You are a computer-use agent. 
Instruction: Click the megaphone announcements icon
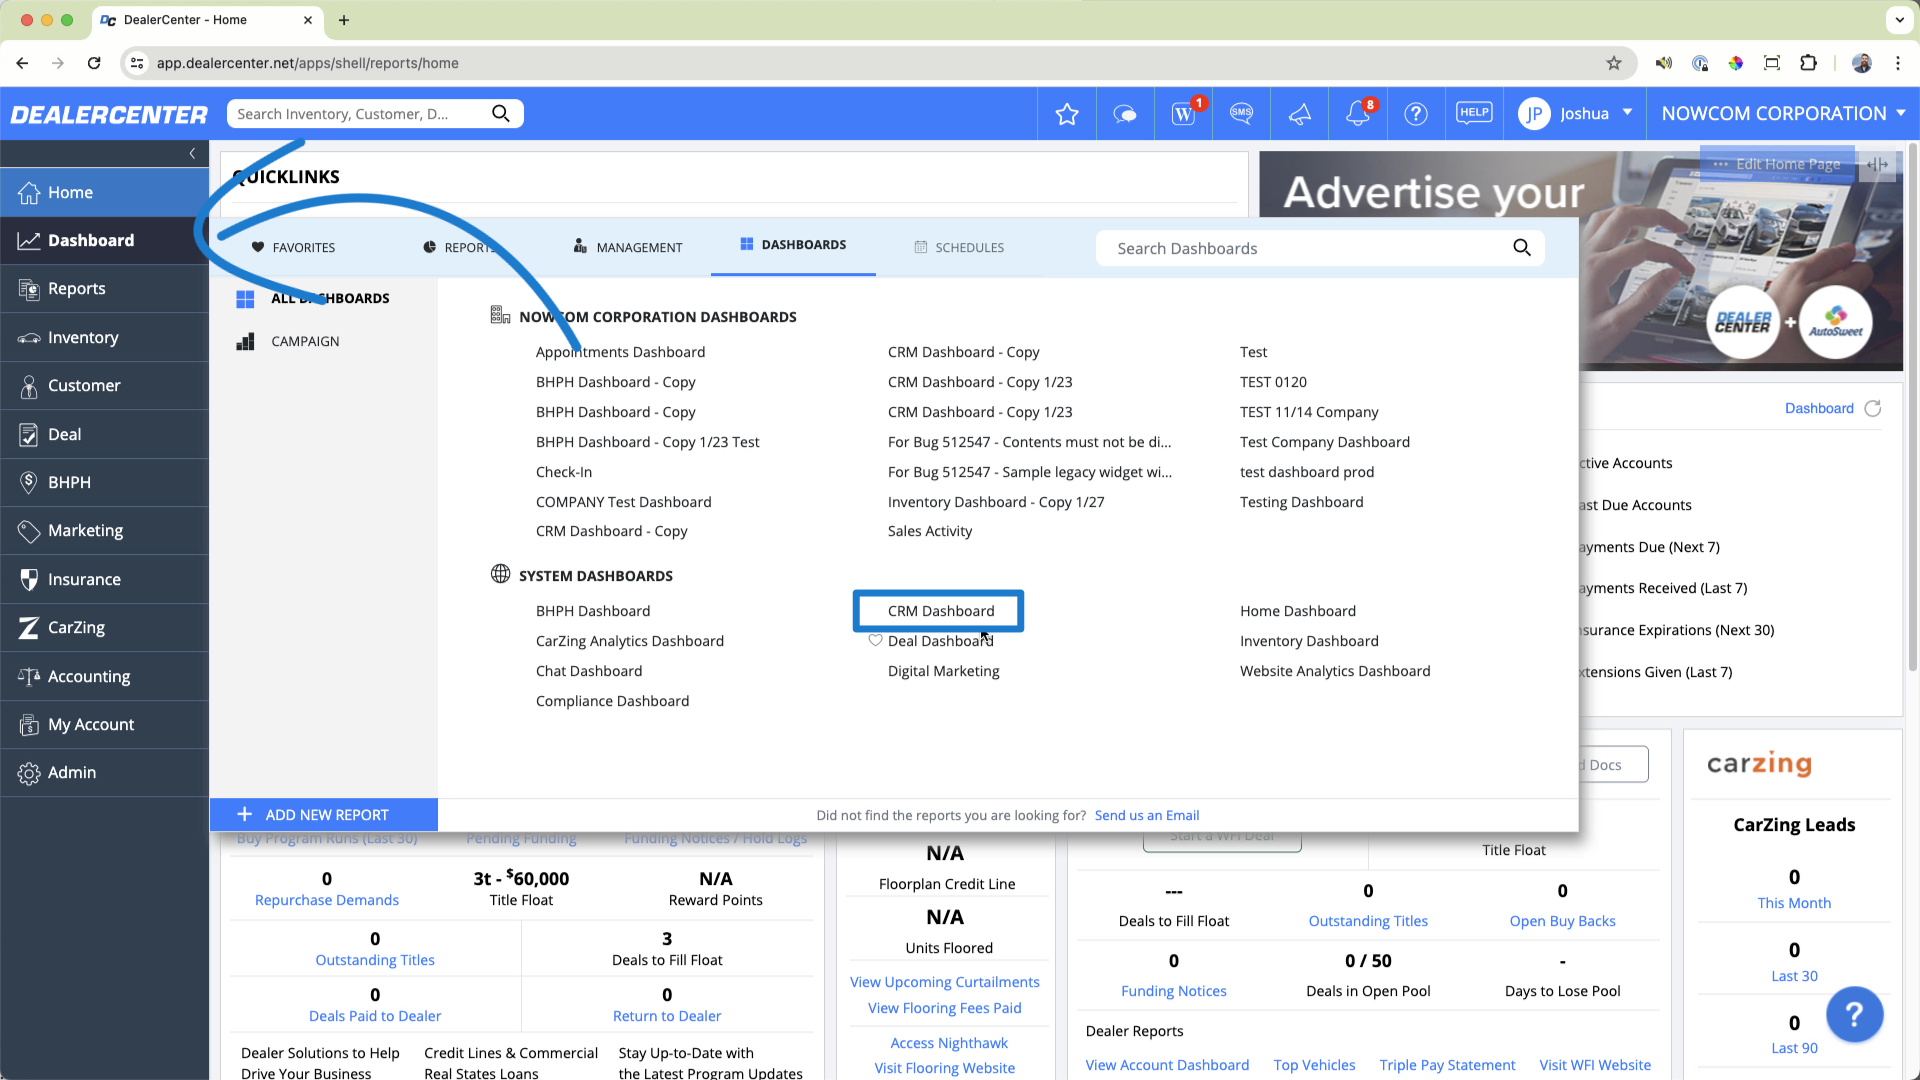tap(1299, 114)
